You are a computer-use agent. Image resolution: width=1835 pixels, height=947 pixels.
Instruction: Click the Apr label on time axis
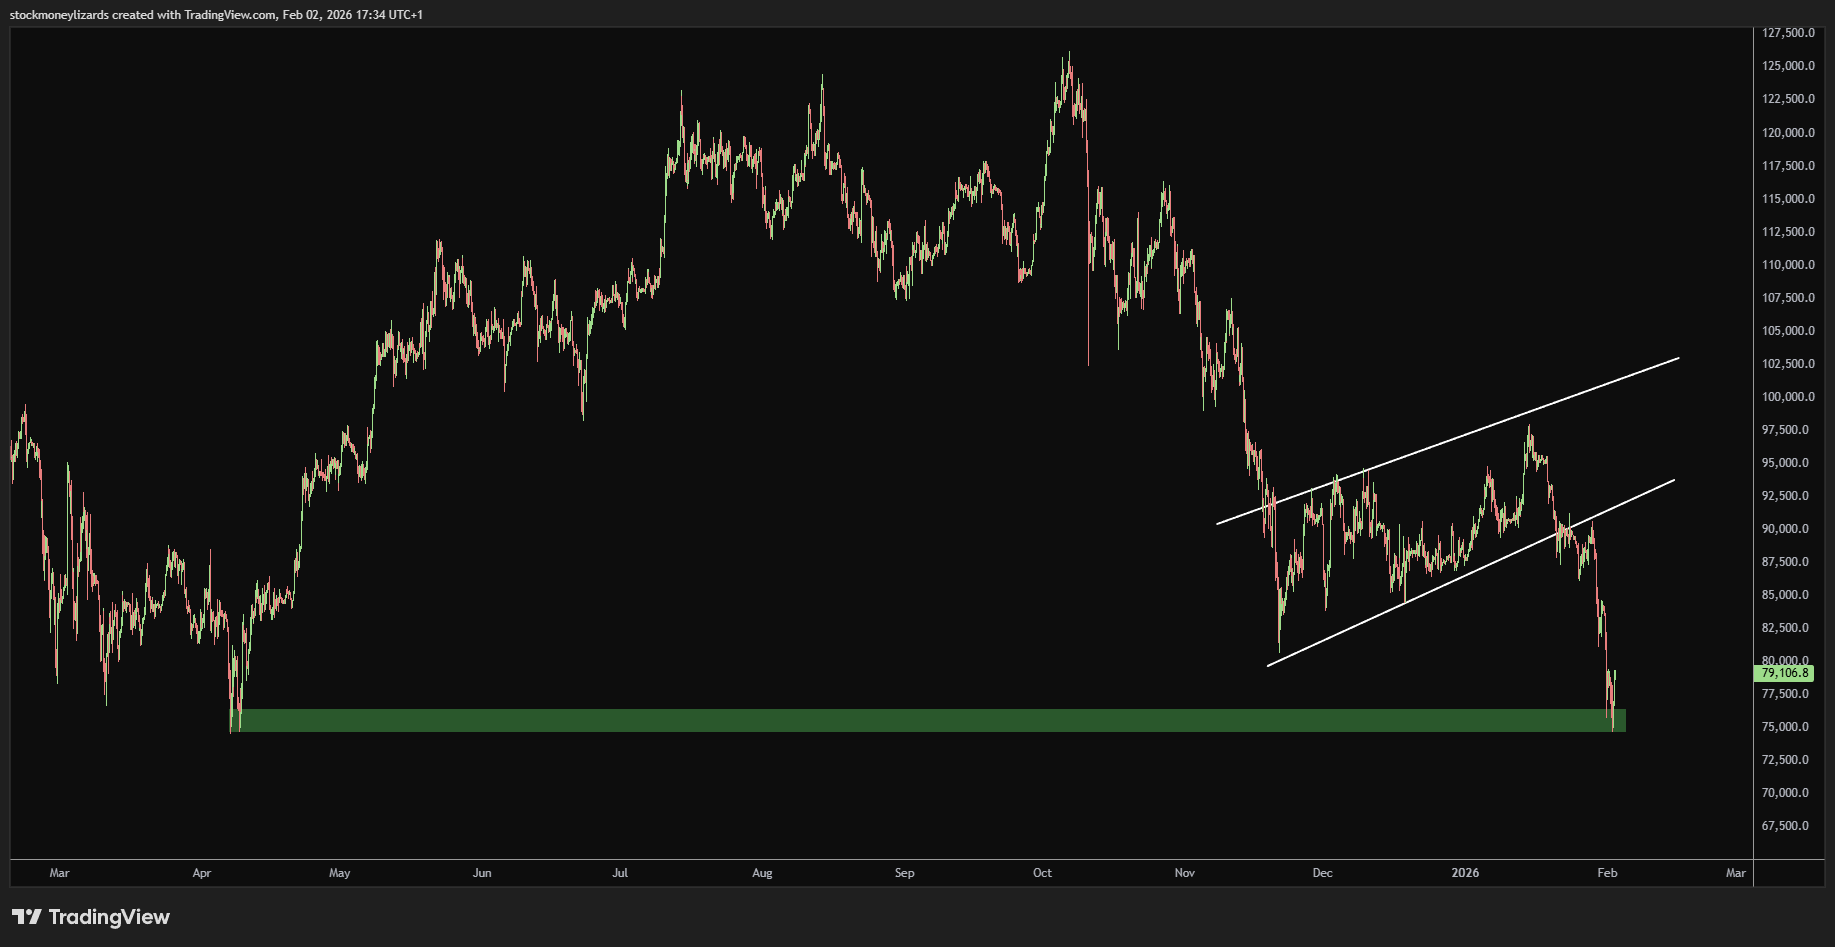202,873
